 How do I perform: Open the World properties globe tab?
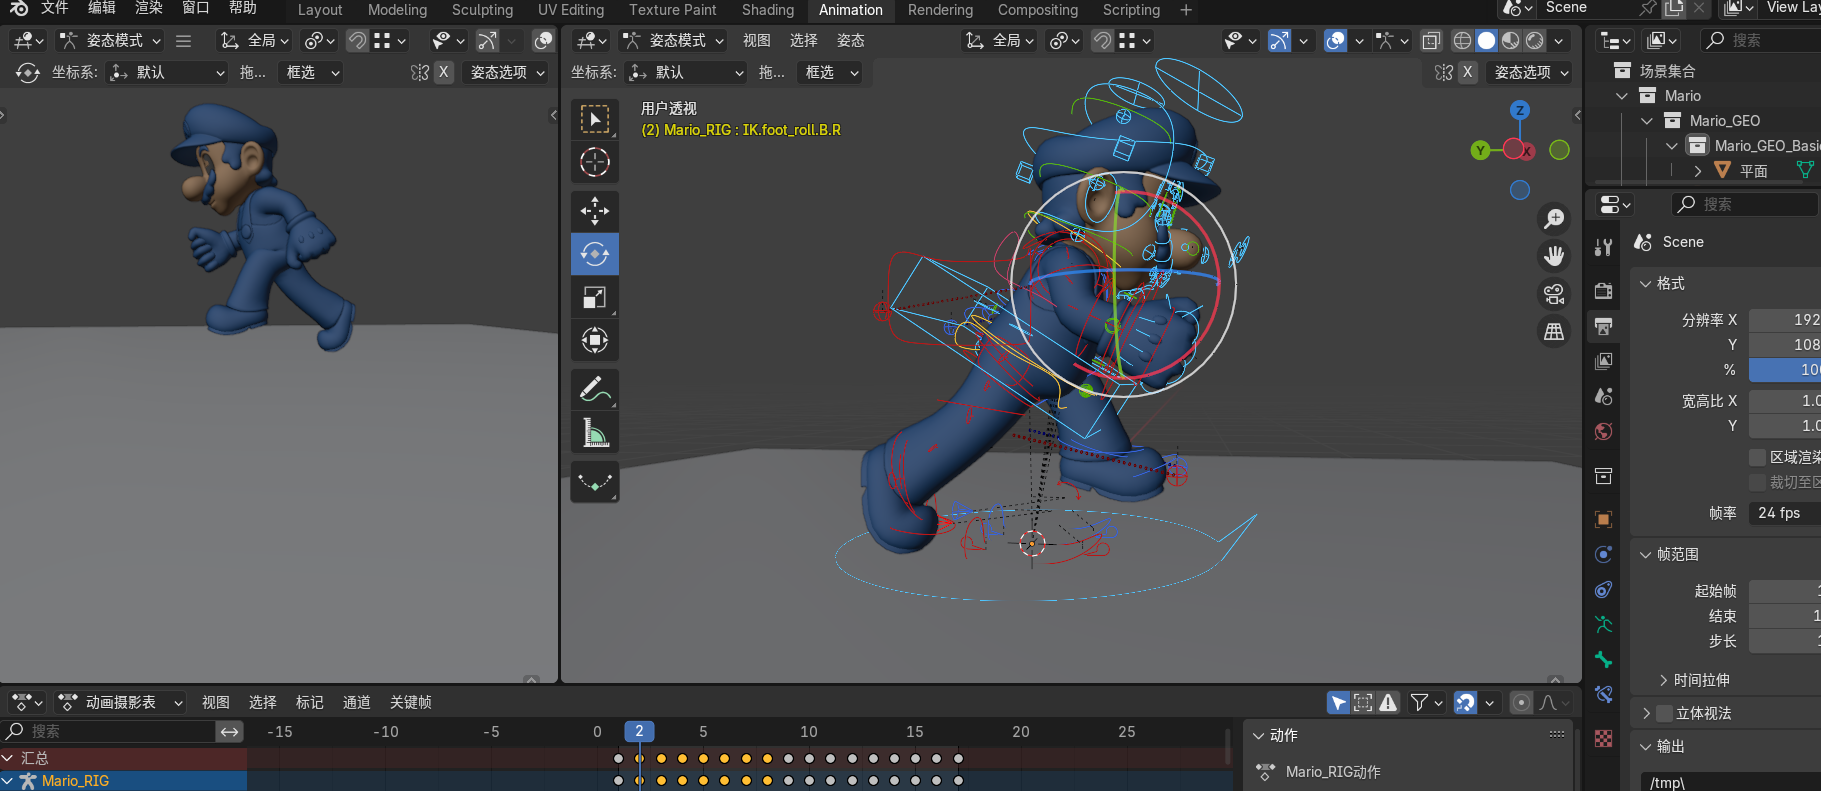click(1604, 432)
